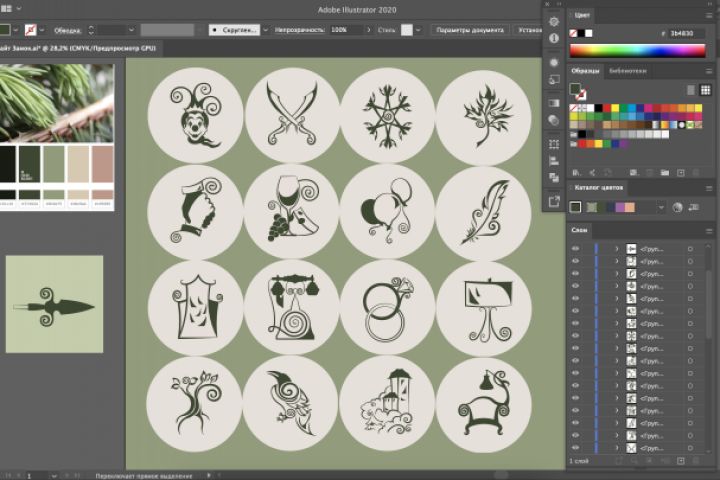This screenshot has width=720, height=480.
Task: Open the Align panel icon in dock
Action: (x=554, y=161)
